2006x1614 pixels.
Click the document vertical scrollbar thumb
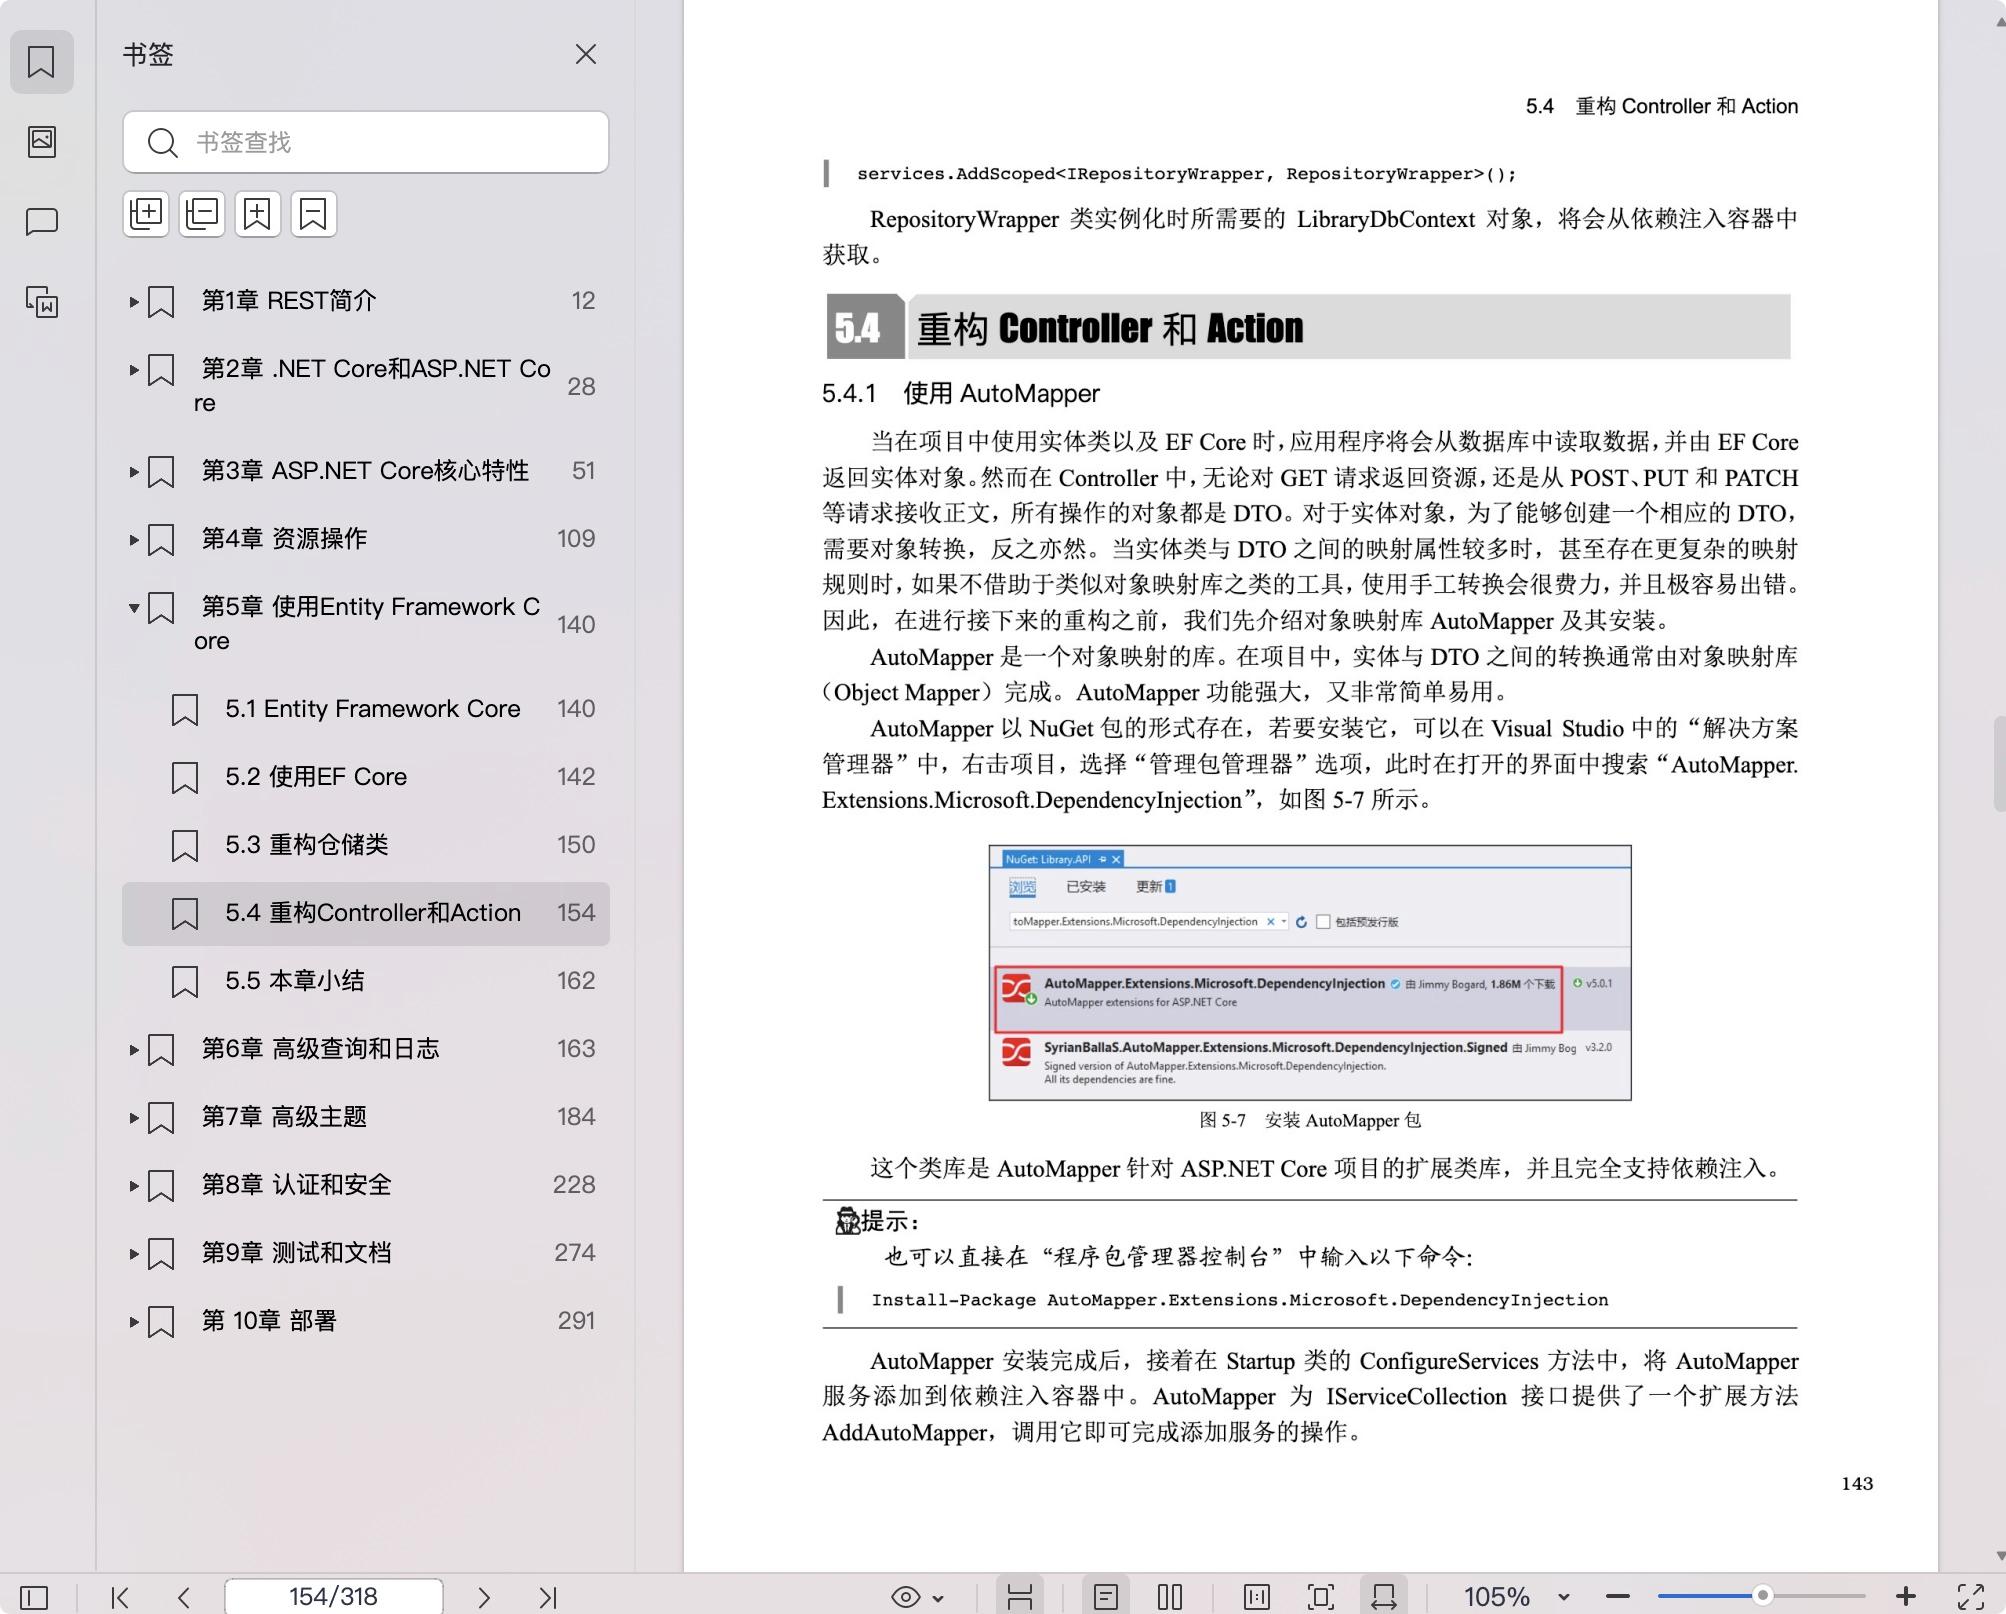(x=1999, y=763)
